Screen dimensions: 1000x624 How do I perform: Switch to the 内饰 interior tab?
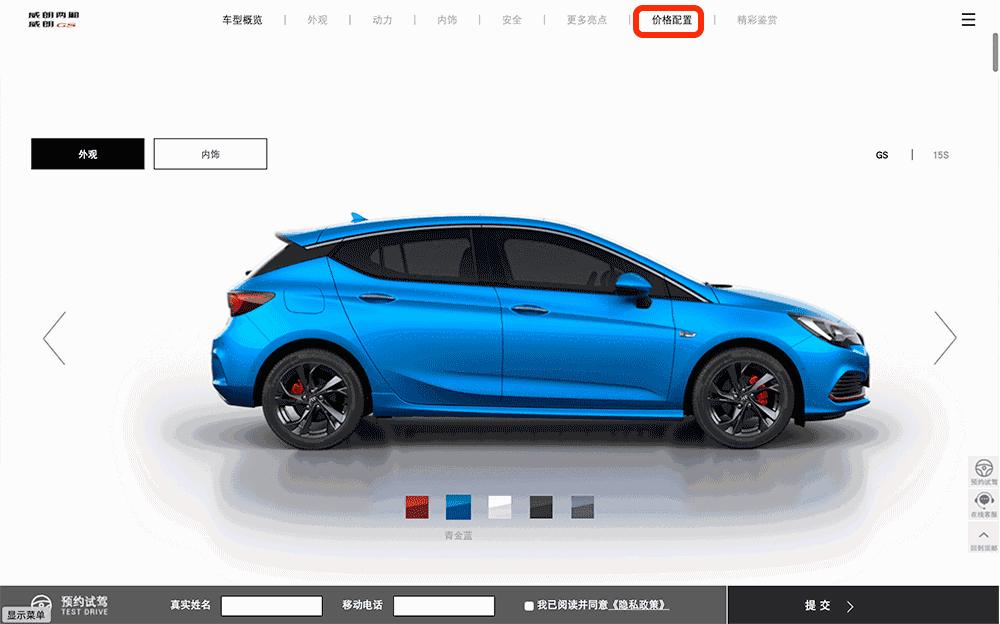point(210,153)
